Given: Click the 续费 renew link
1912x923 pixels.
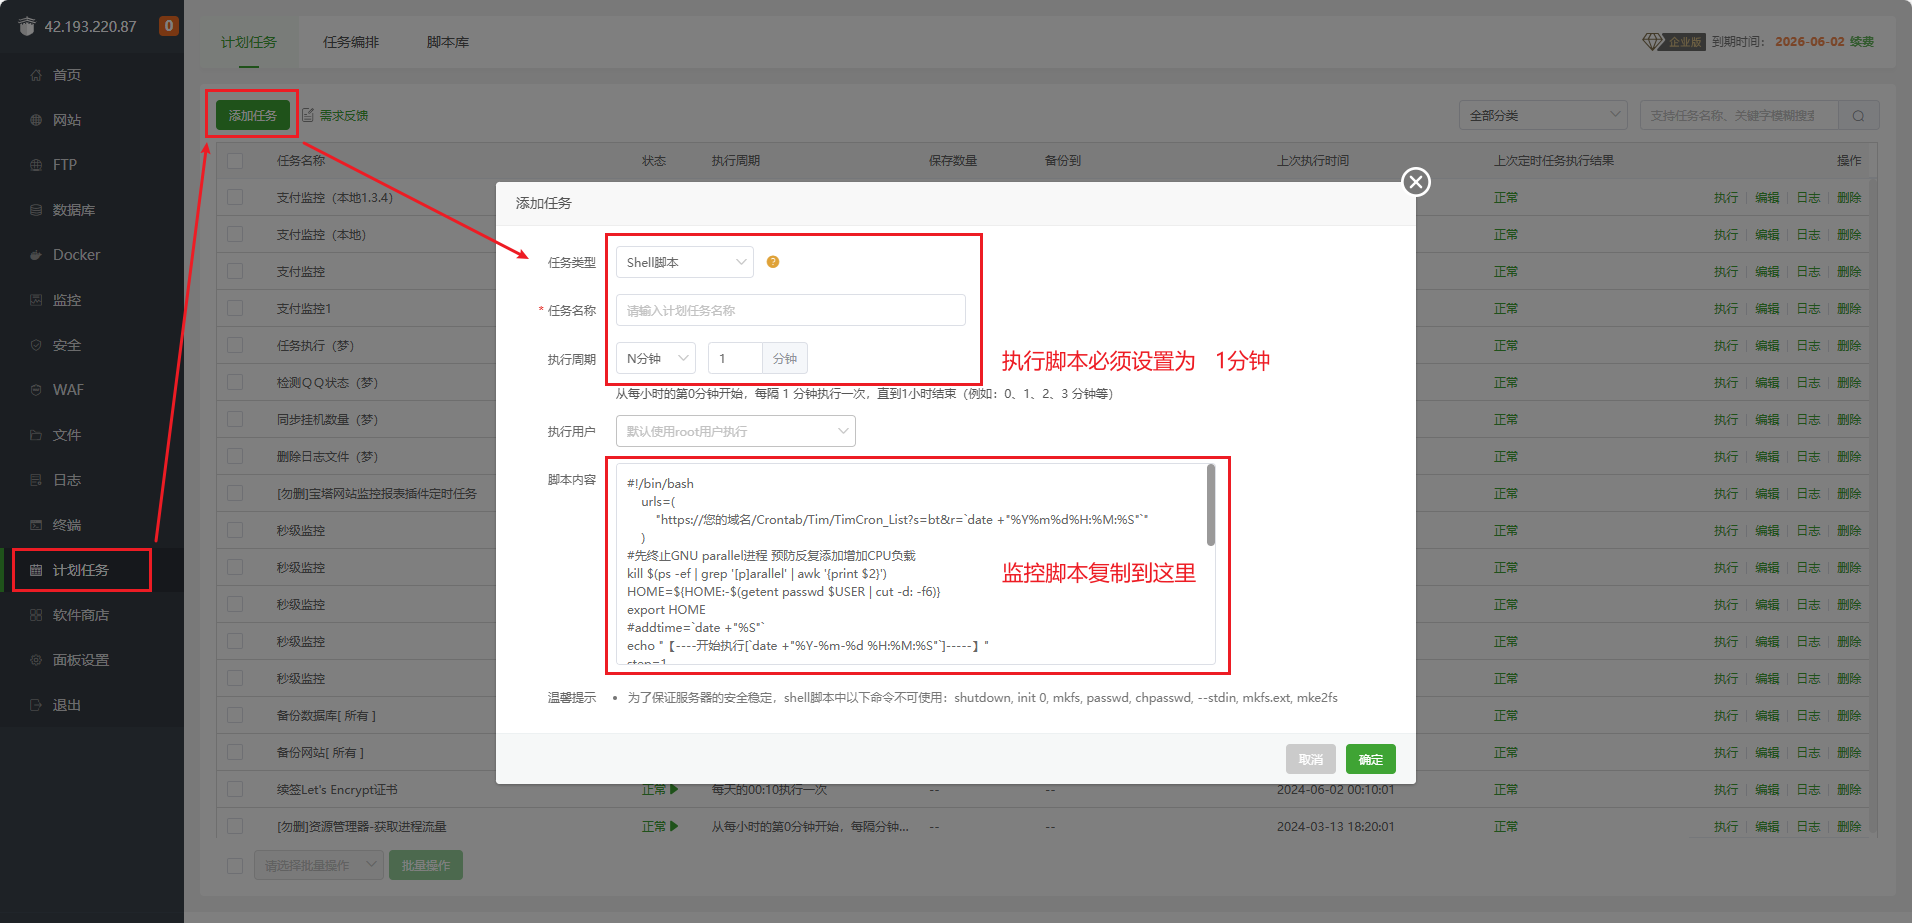Looking at the screenshot, I should tap(1862, 42).
